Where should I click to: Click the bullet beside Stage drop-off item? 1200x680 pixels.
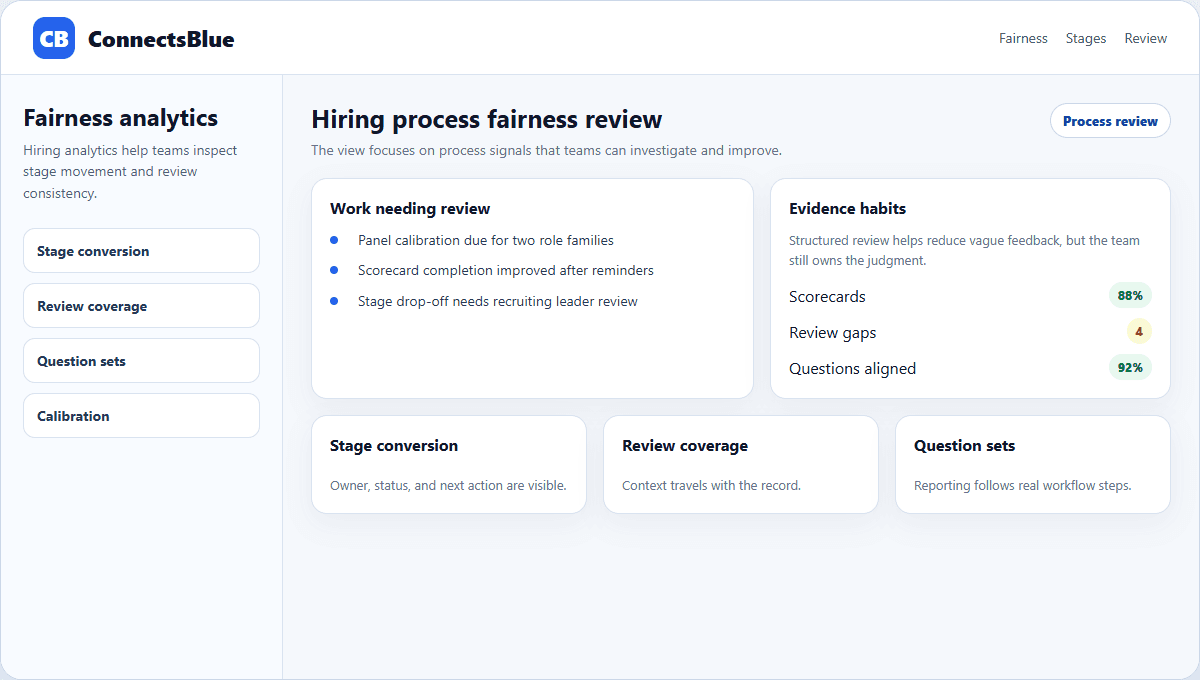(x=334, y=300)
